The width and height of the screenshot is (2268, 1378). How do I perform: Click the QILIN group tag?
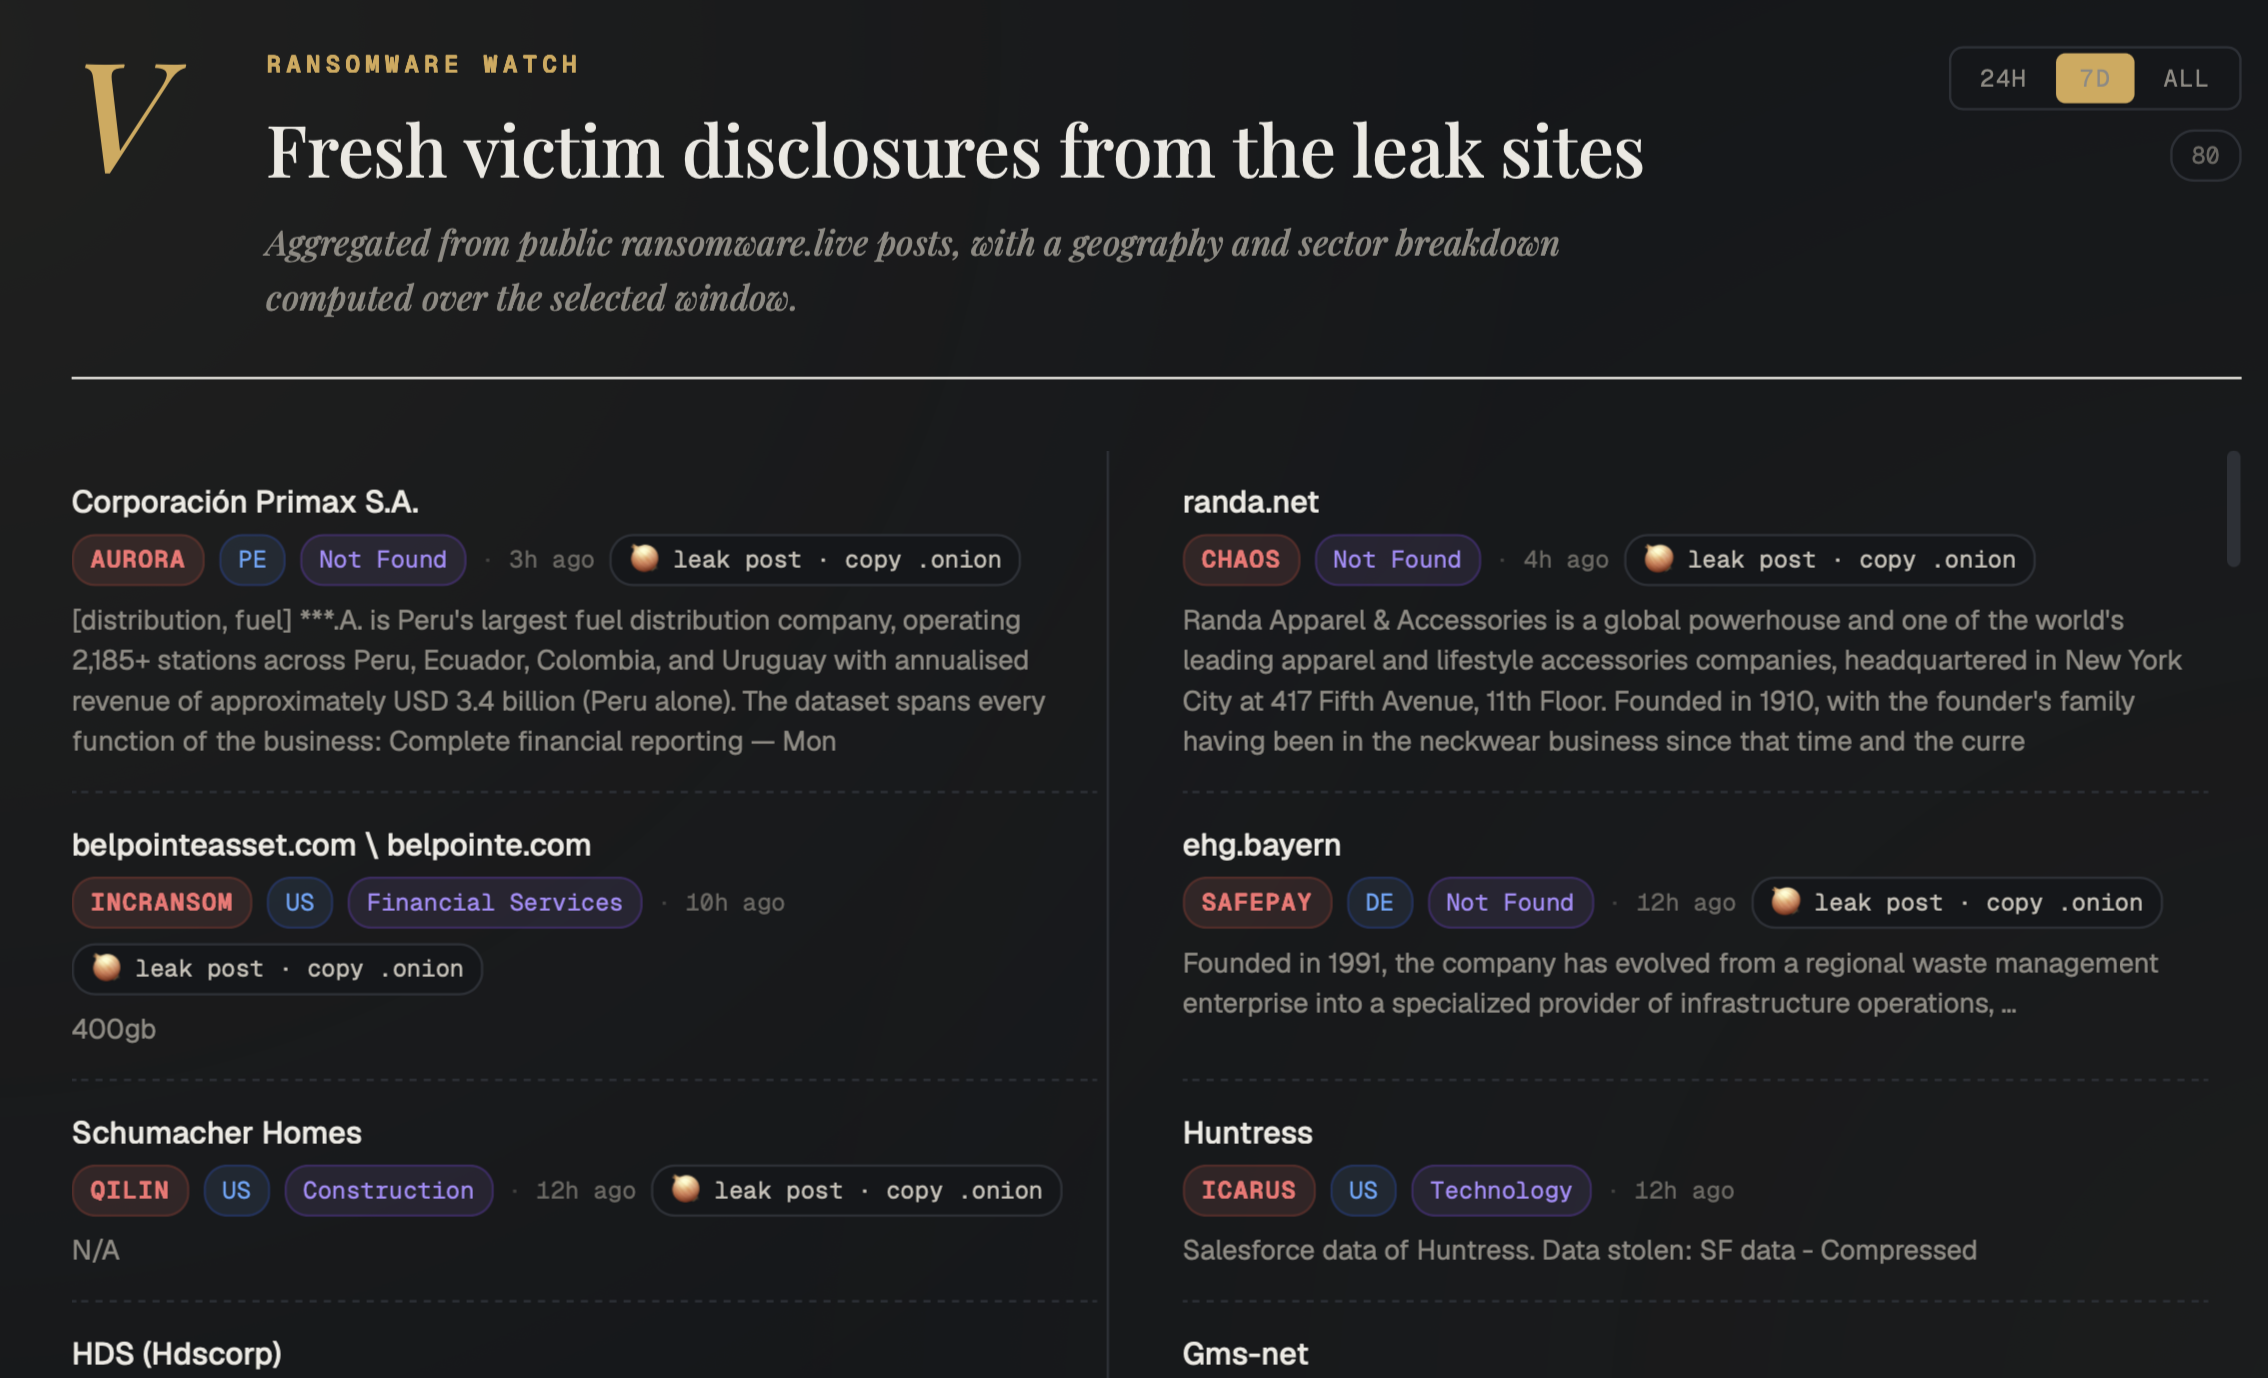(x=130, y=1190)
